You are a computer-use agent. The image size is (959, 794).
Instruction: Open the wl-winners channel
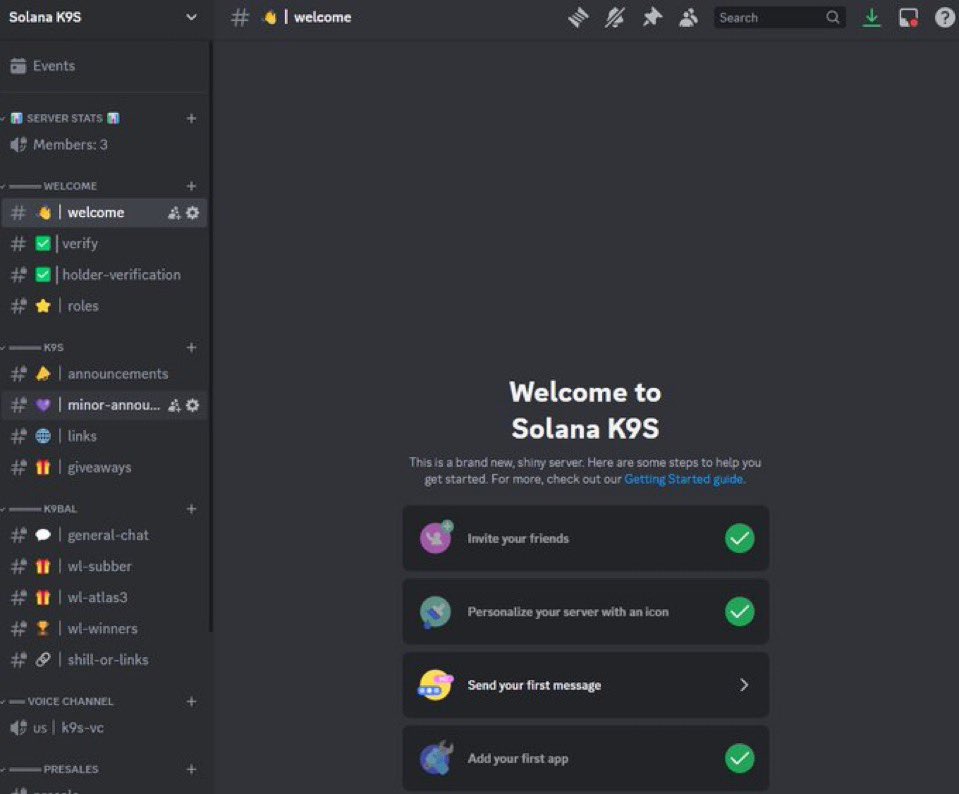104,629
